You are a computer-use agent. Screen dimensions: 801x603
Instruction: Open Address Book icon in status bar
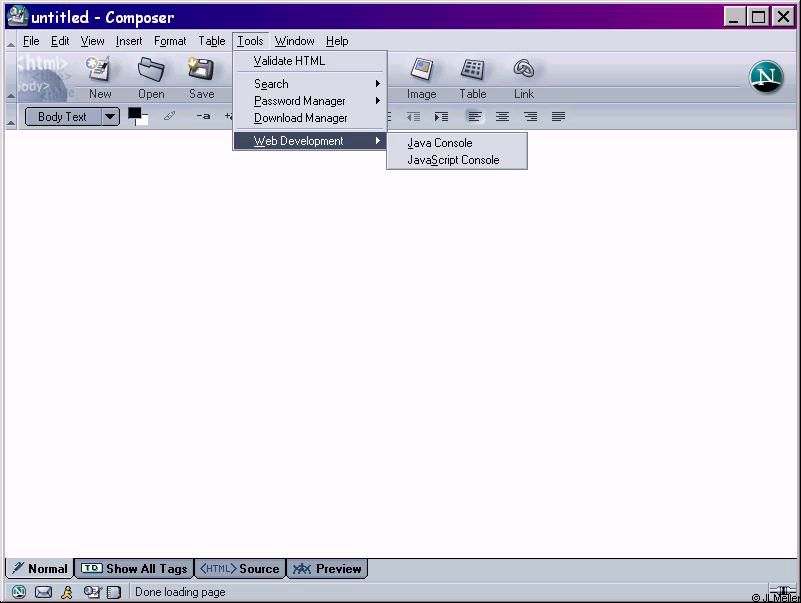tap(114, 592)
